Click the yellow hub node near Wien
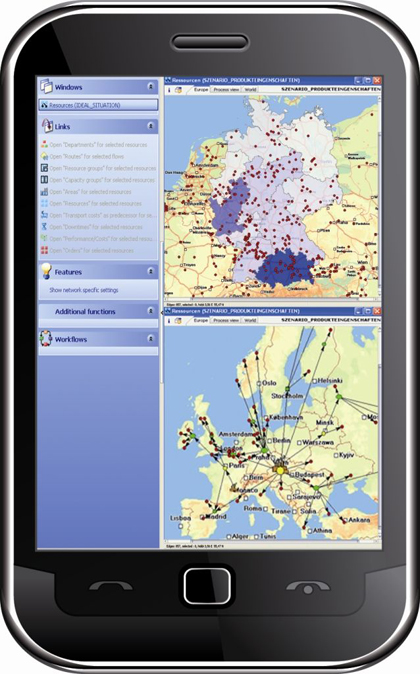 [x=280, y=471]
